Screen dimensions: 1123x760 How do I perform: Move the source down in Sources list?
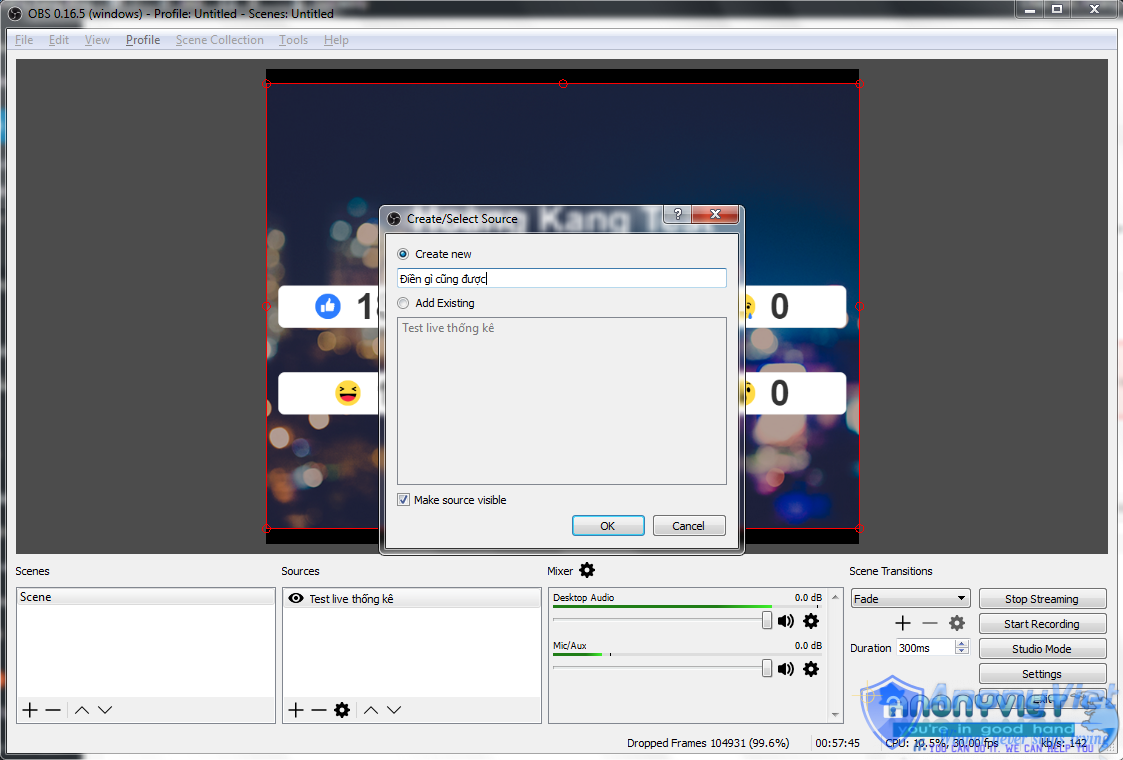[394, 710]
